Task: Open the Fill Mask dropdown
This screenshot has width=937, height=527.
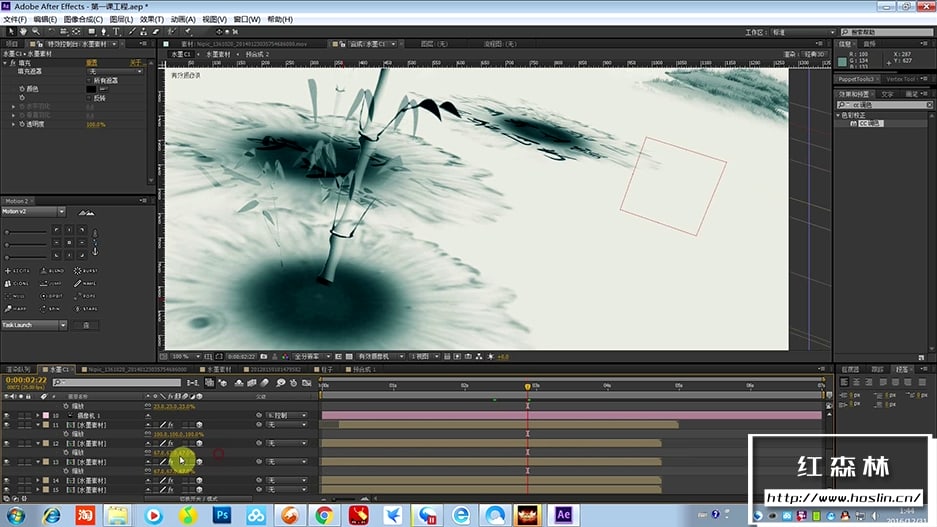Action: click(x=116, y=72)
